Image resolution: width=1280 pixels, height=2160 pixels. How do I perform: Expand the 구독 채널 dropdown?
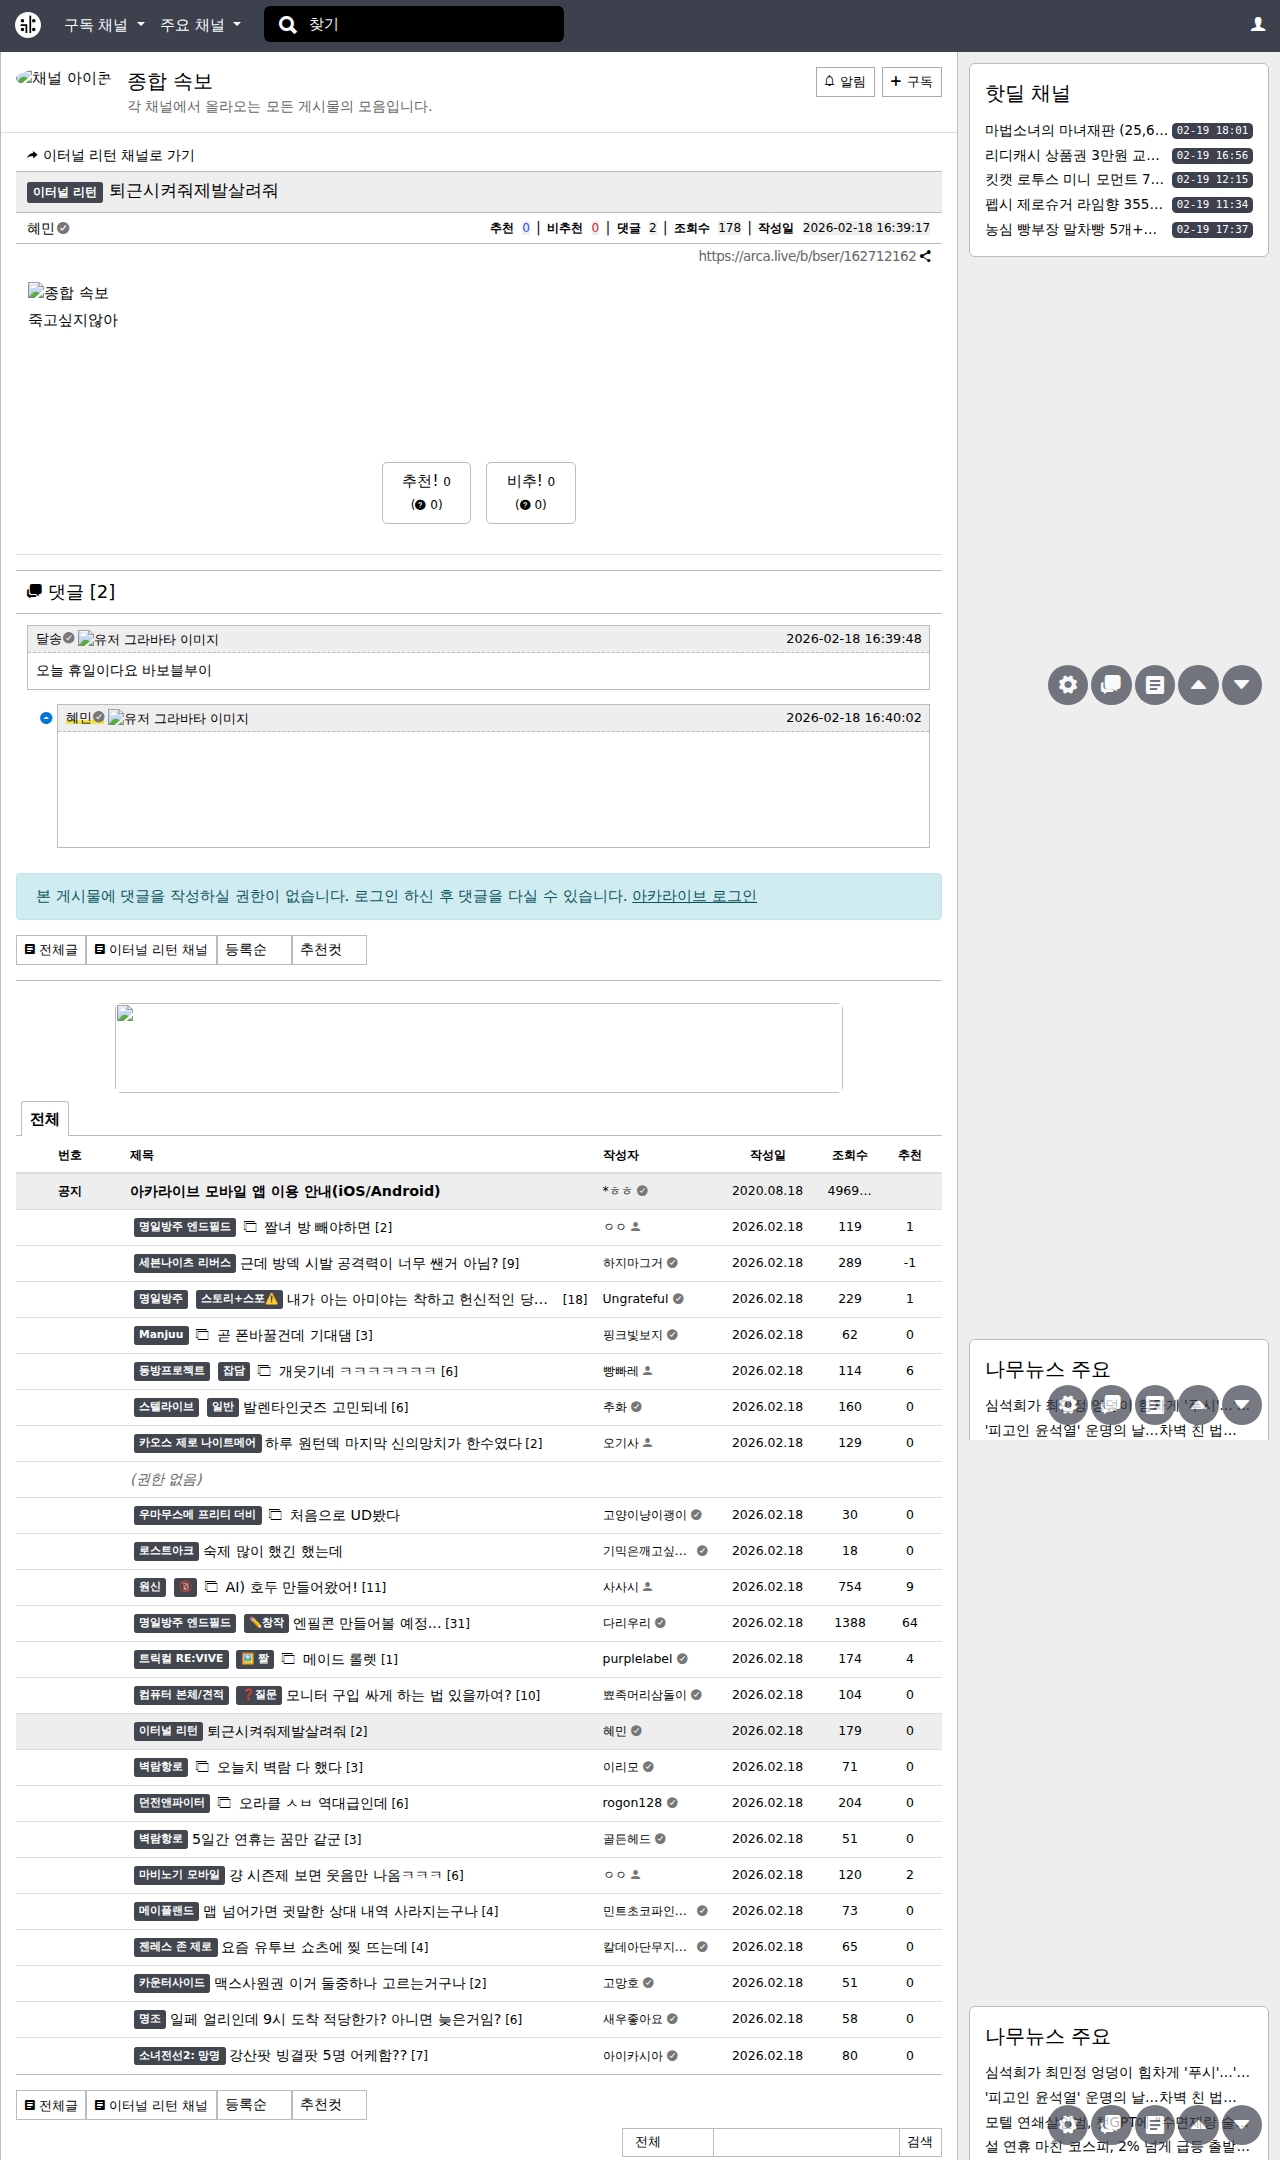tap(105, 25)
